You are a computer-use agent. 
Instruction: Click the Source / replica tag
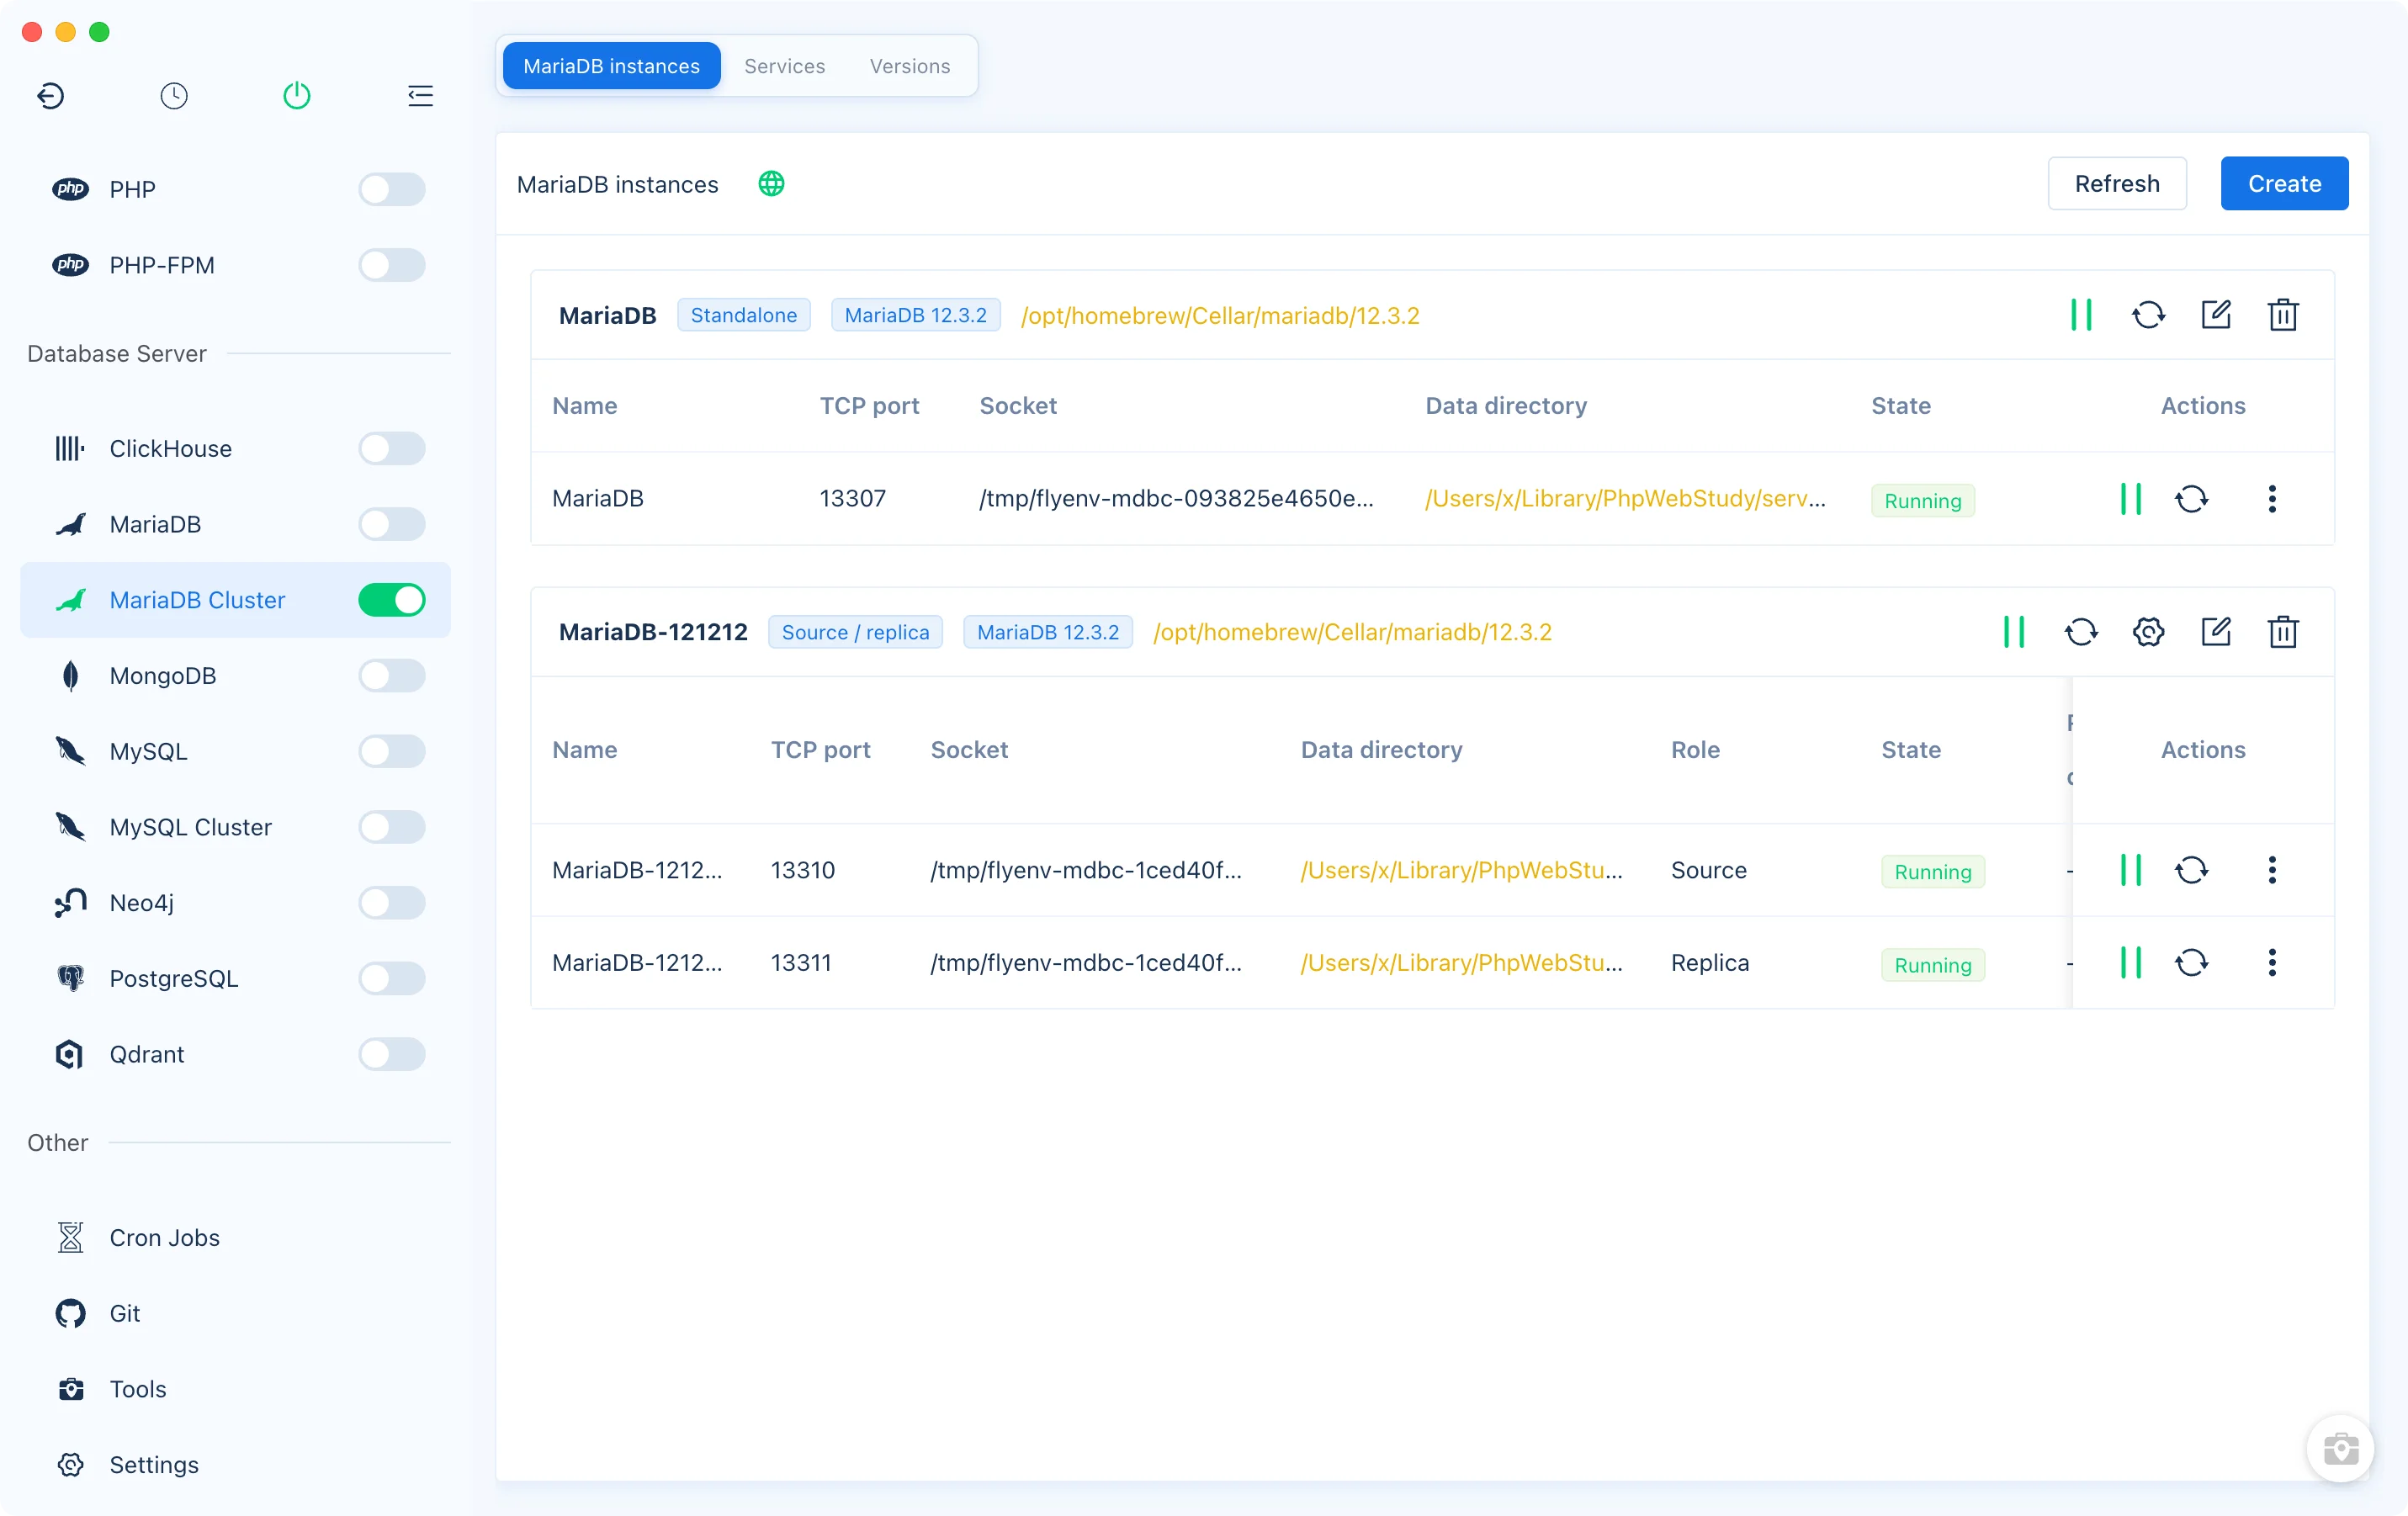[856, 632]
